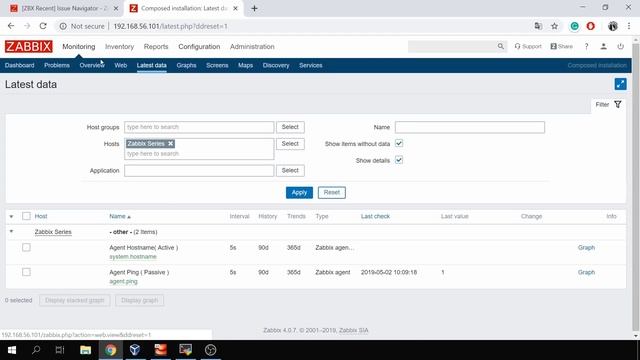Toggle fullscreen with the expand icon

(620, 84)
